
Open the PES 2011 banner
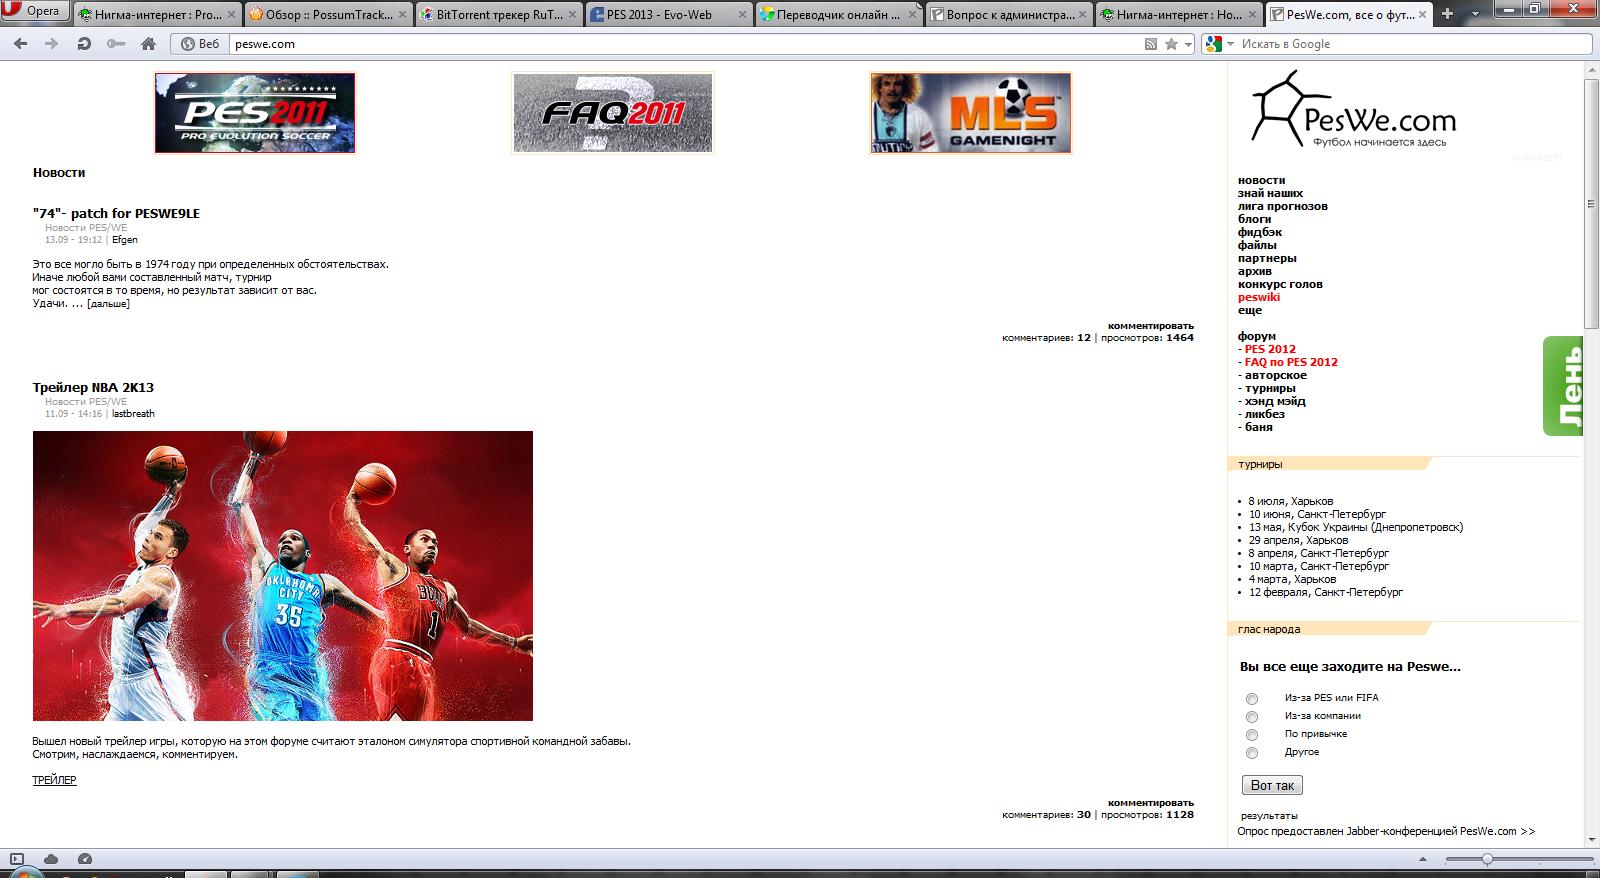point(255,113)
